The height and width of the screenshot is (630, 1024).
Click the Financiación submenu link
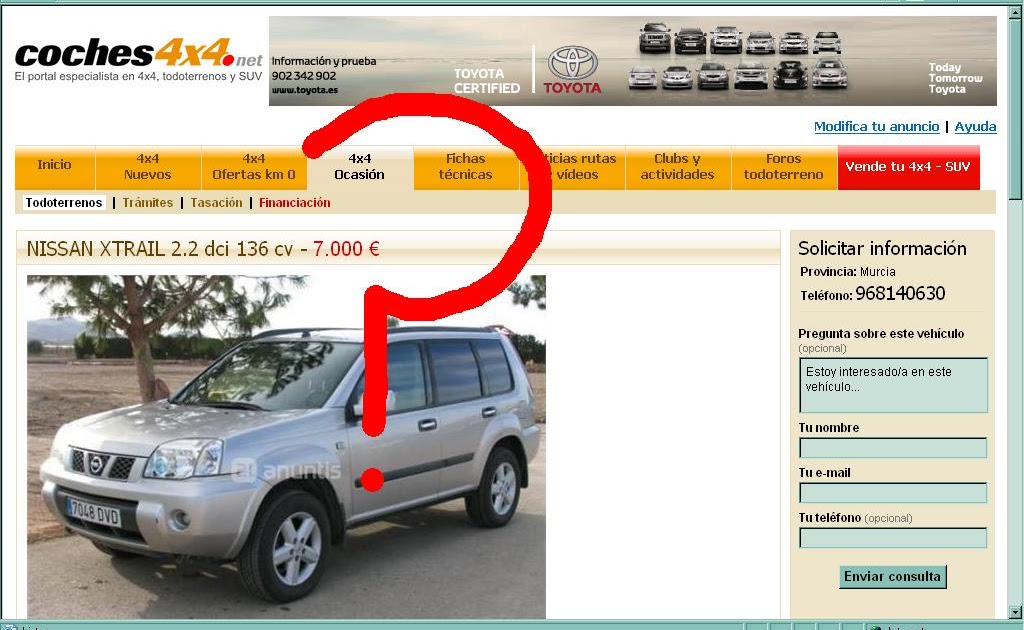295,203
